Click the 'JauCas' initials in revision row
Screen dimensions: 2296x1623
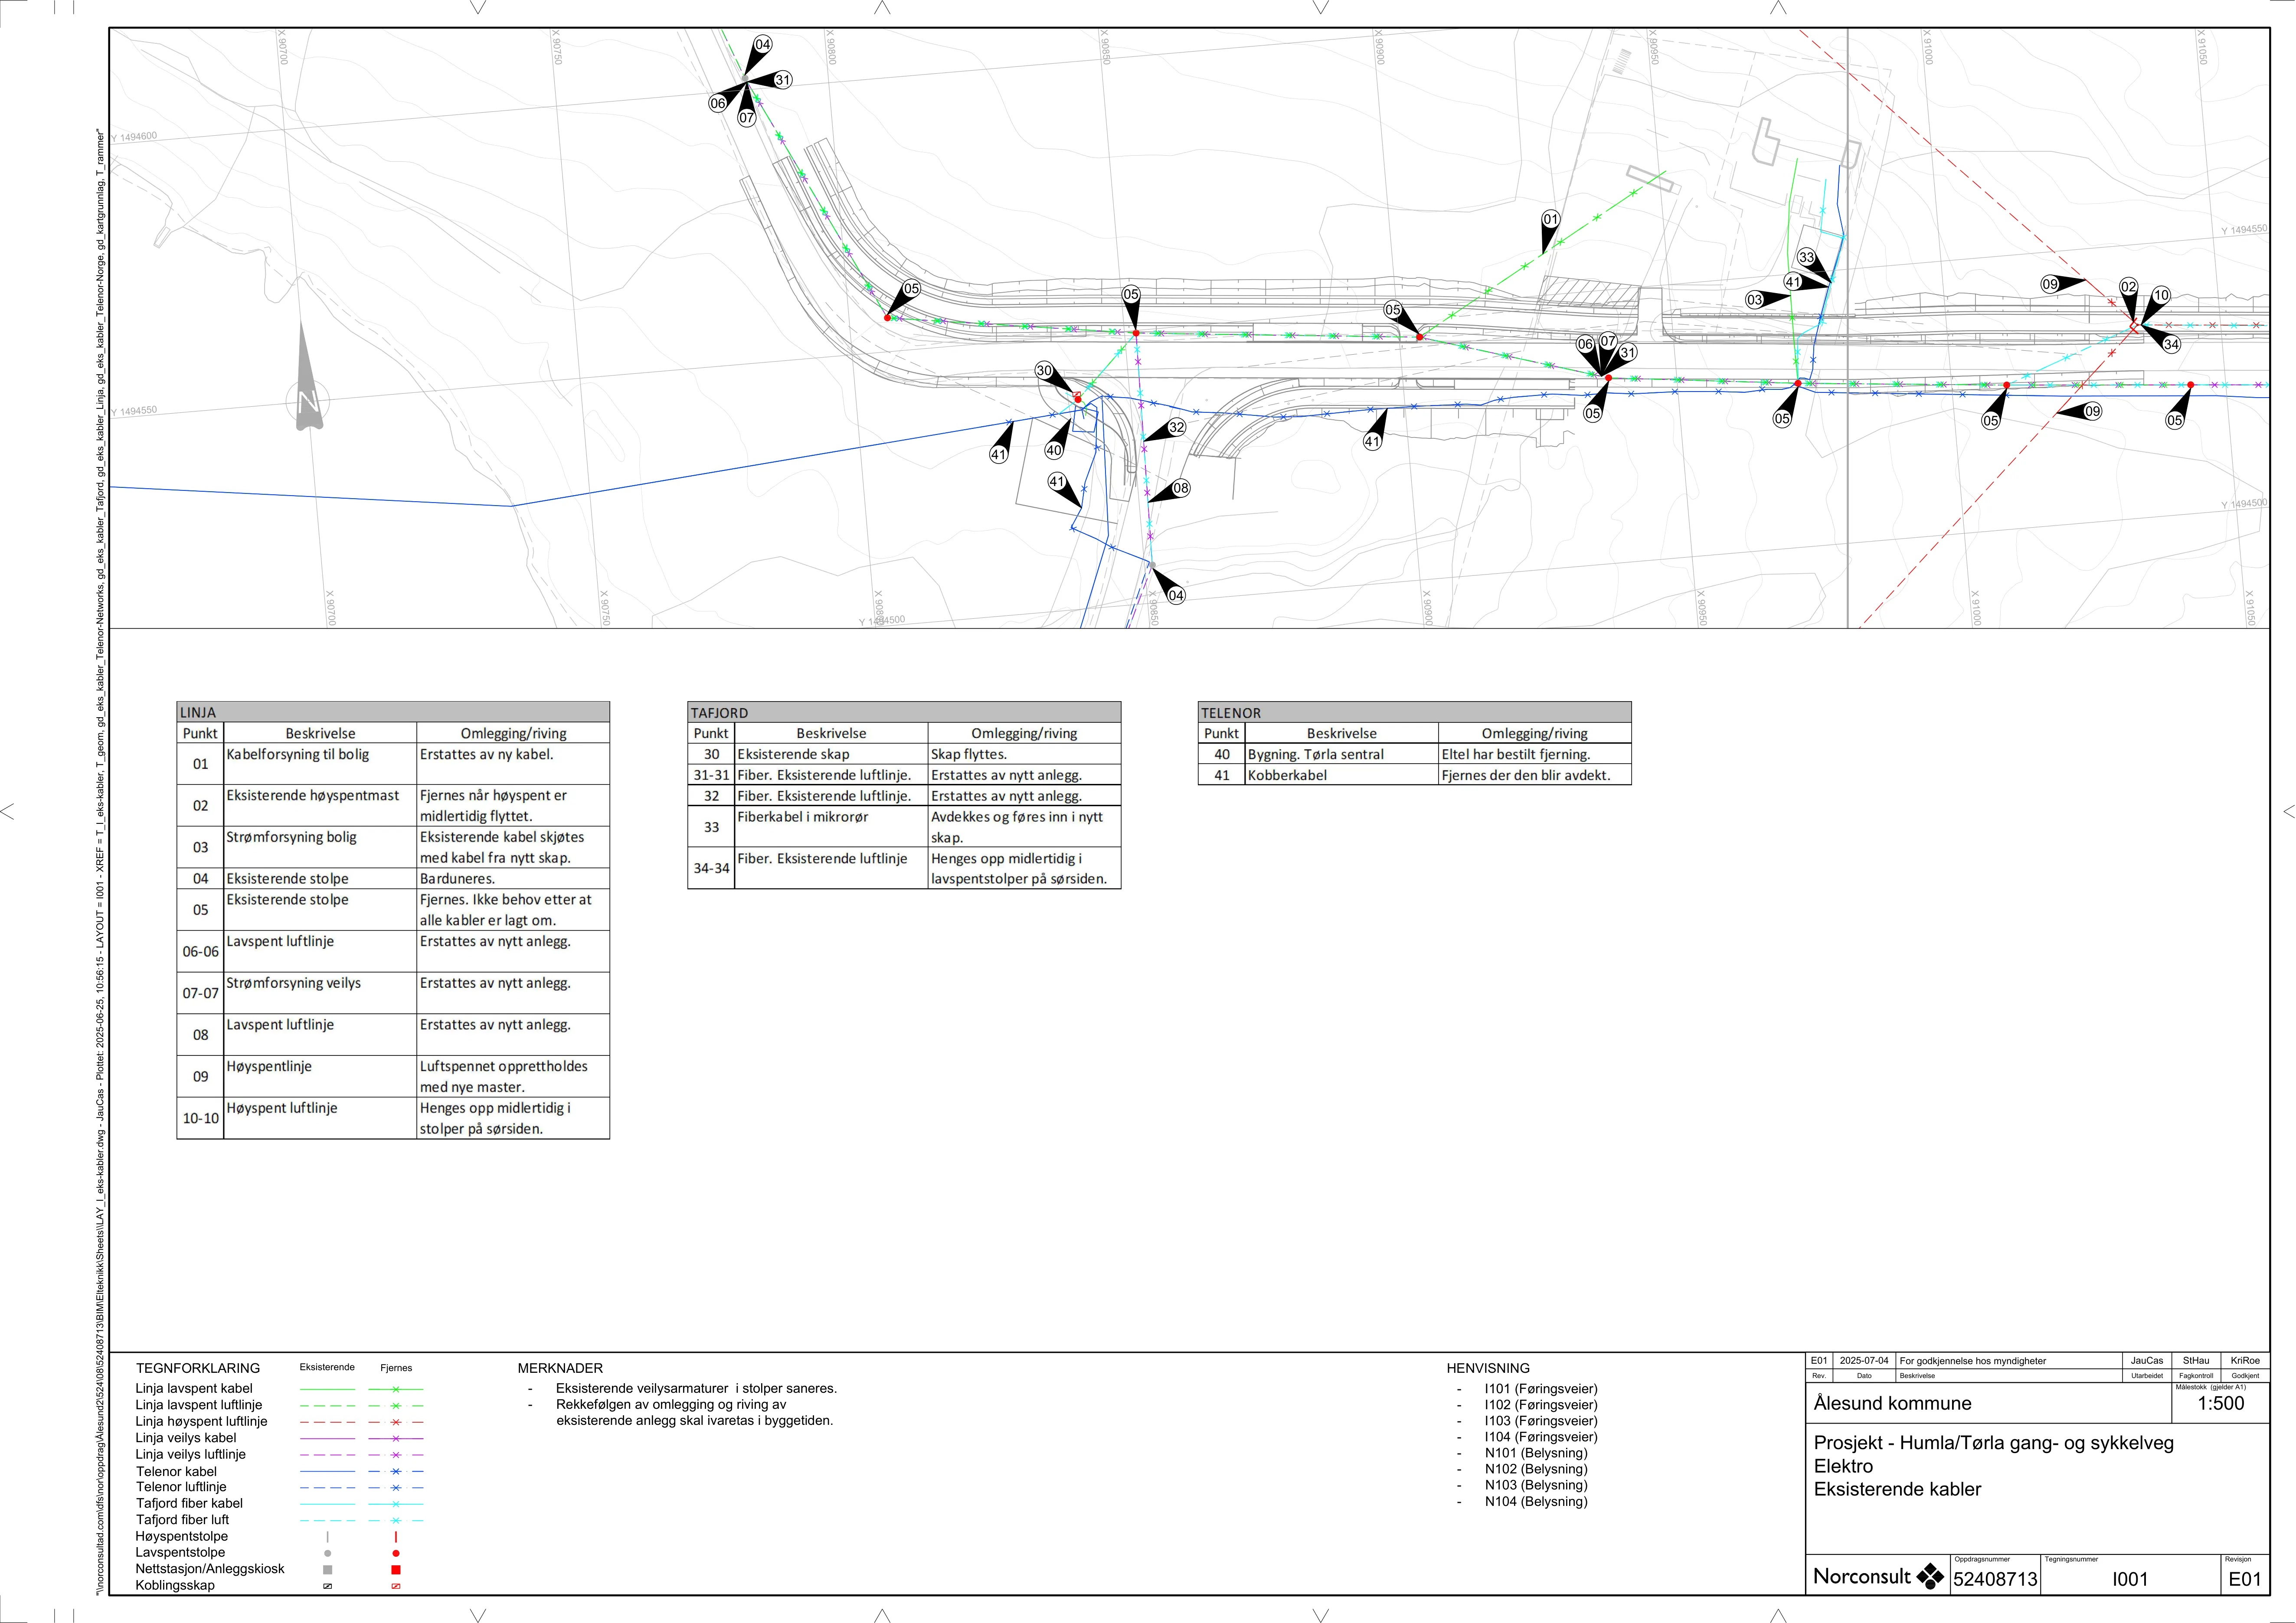2146,1361
